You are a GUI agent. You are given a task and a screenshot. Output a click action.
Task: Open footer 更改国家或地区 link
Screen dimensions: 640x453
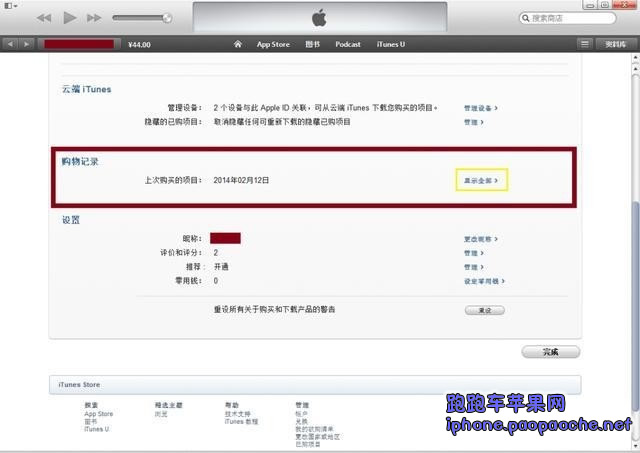tap(318, 437)
